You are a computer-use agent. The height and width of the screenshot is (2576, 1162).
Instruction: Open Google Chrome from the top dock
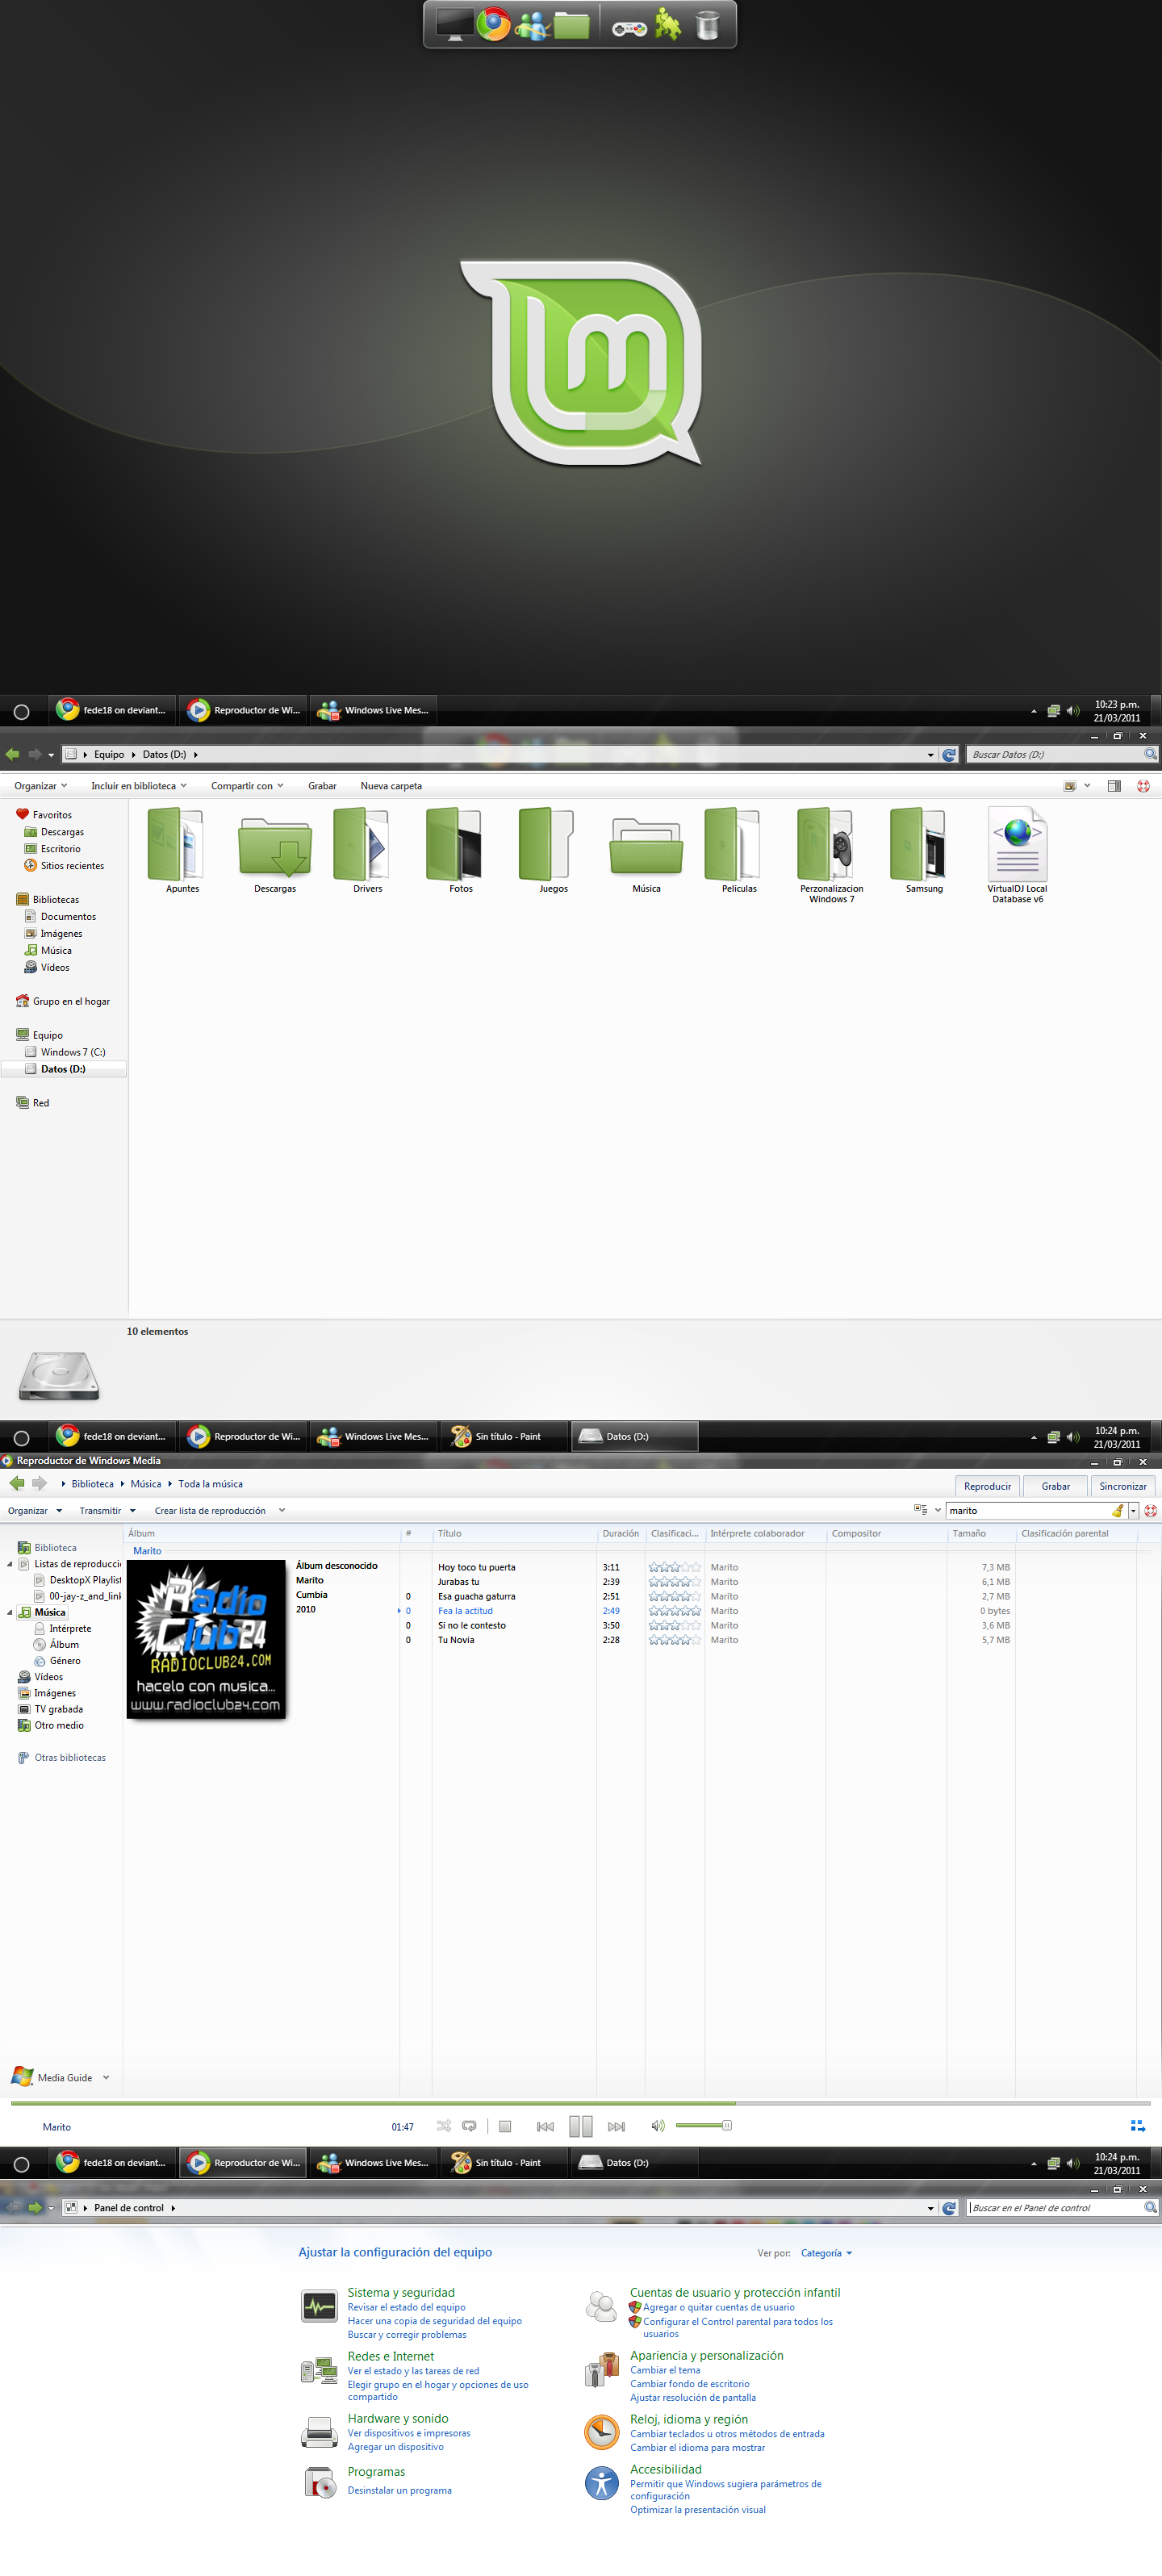[493, 24]
